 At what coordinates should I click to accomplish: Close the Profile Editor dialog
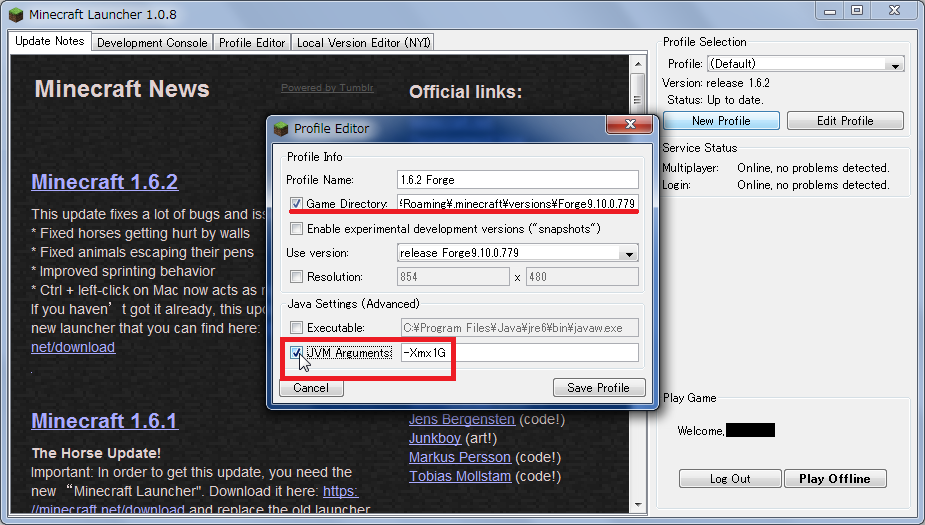[x=629, y=124]
